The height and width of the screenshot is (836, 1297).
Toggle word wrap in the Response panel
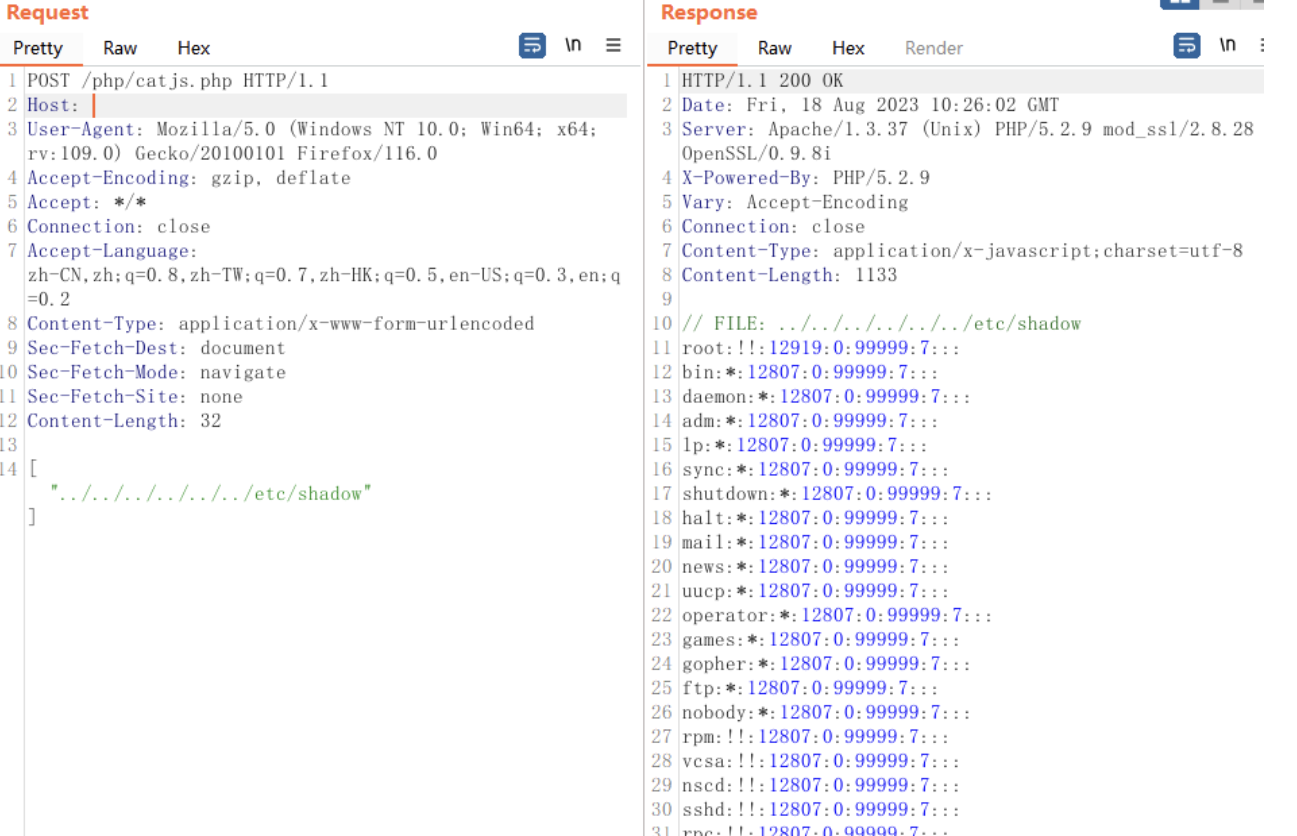pos(1186,46)
